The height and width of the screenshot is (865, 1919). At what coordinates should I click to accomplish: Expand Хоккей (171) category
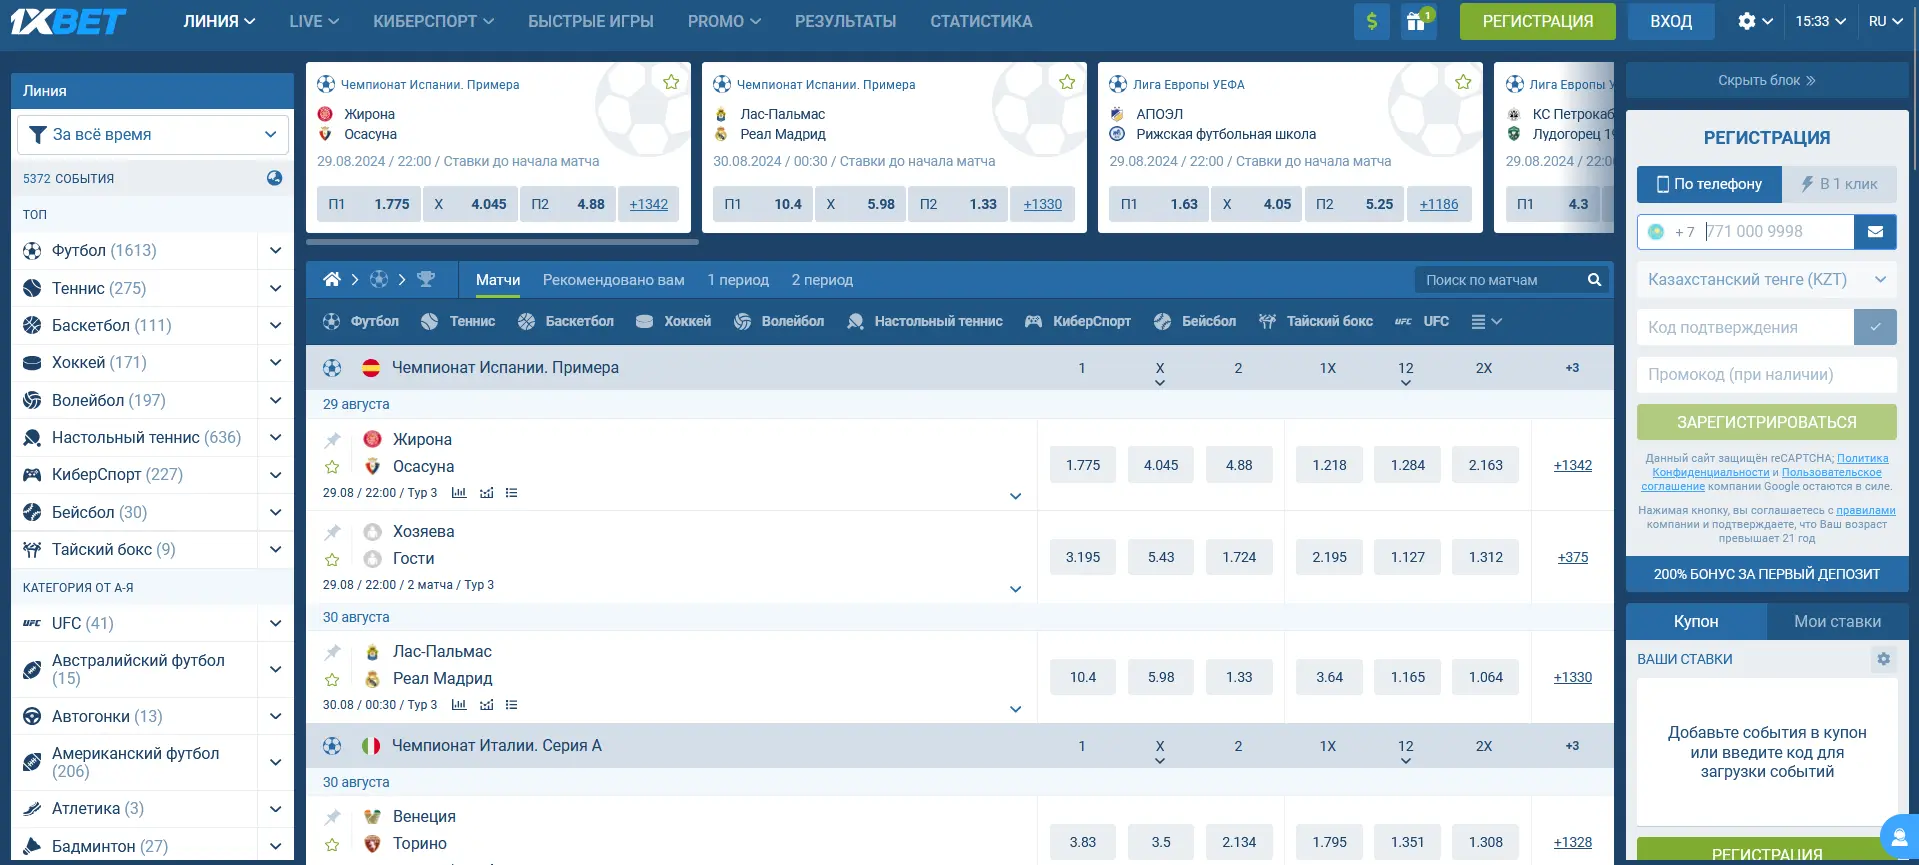tap(275, 362)
